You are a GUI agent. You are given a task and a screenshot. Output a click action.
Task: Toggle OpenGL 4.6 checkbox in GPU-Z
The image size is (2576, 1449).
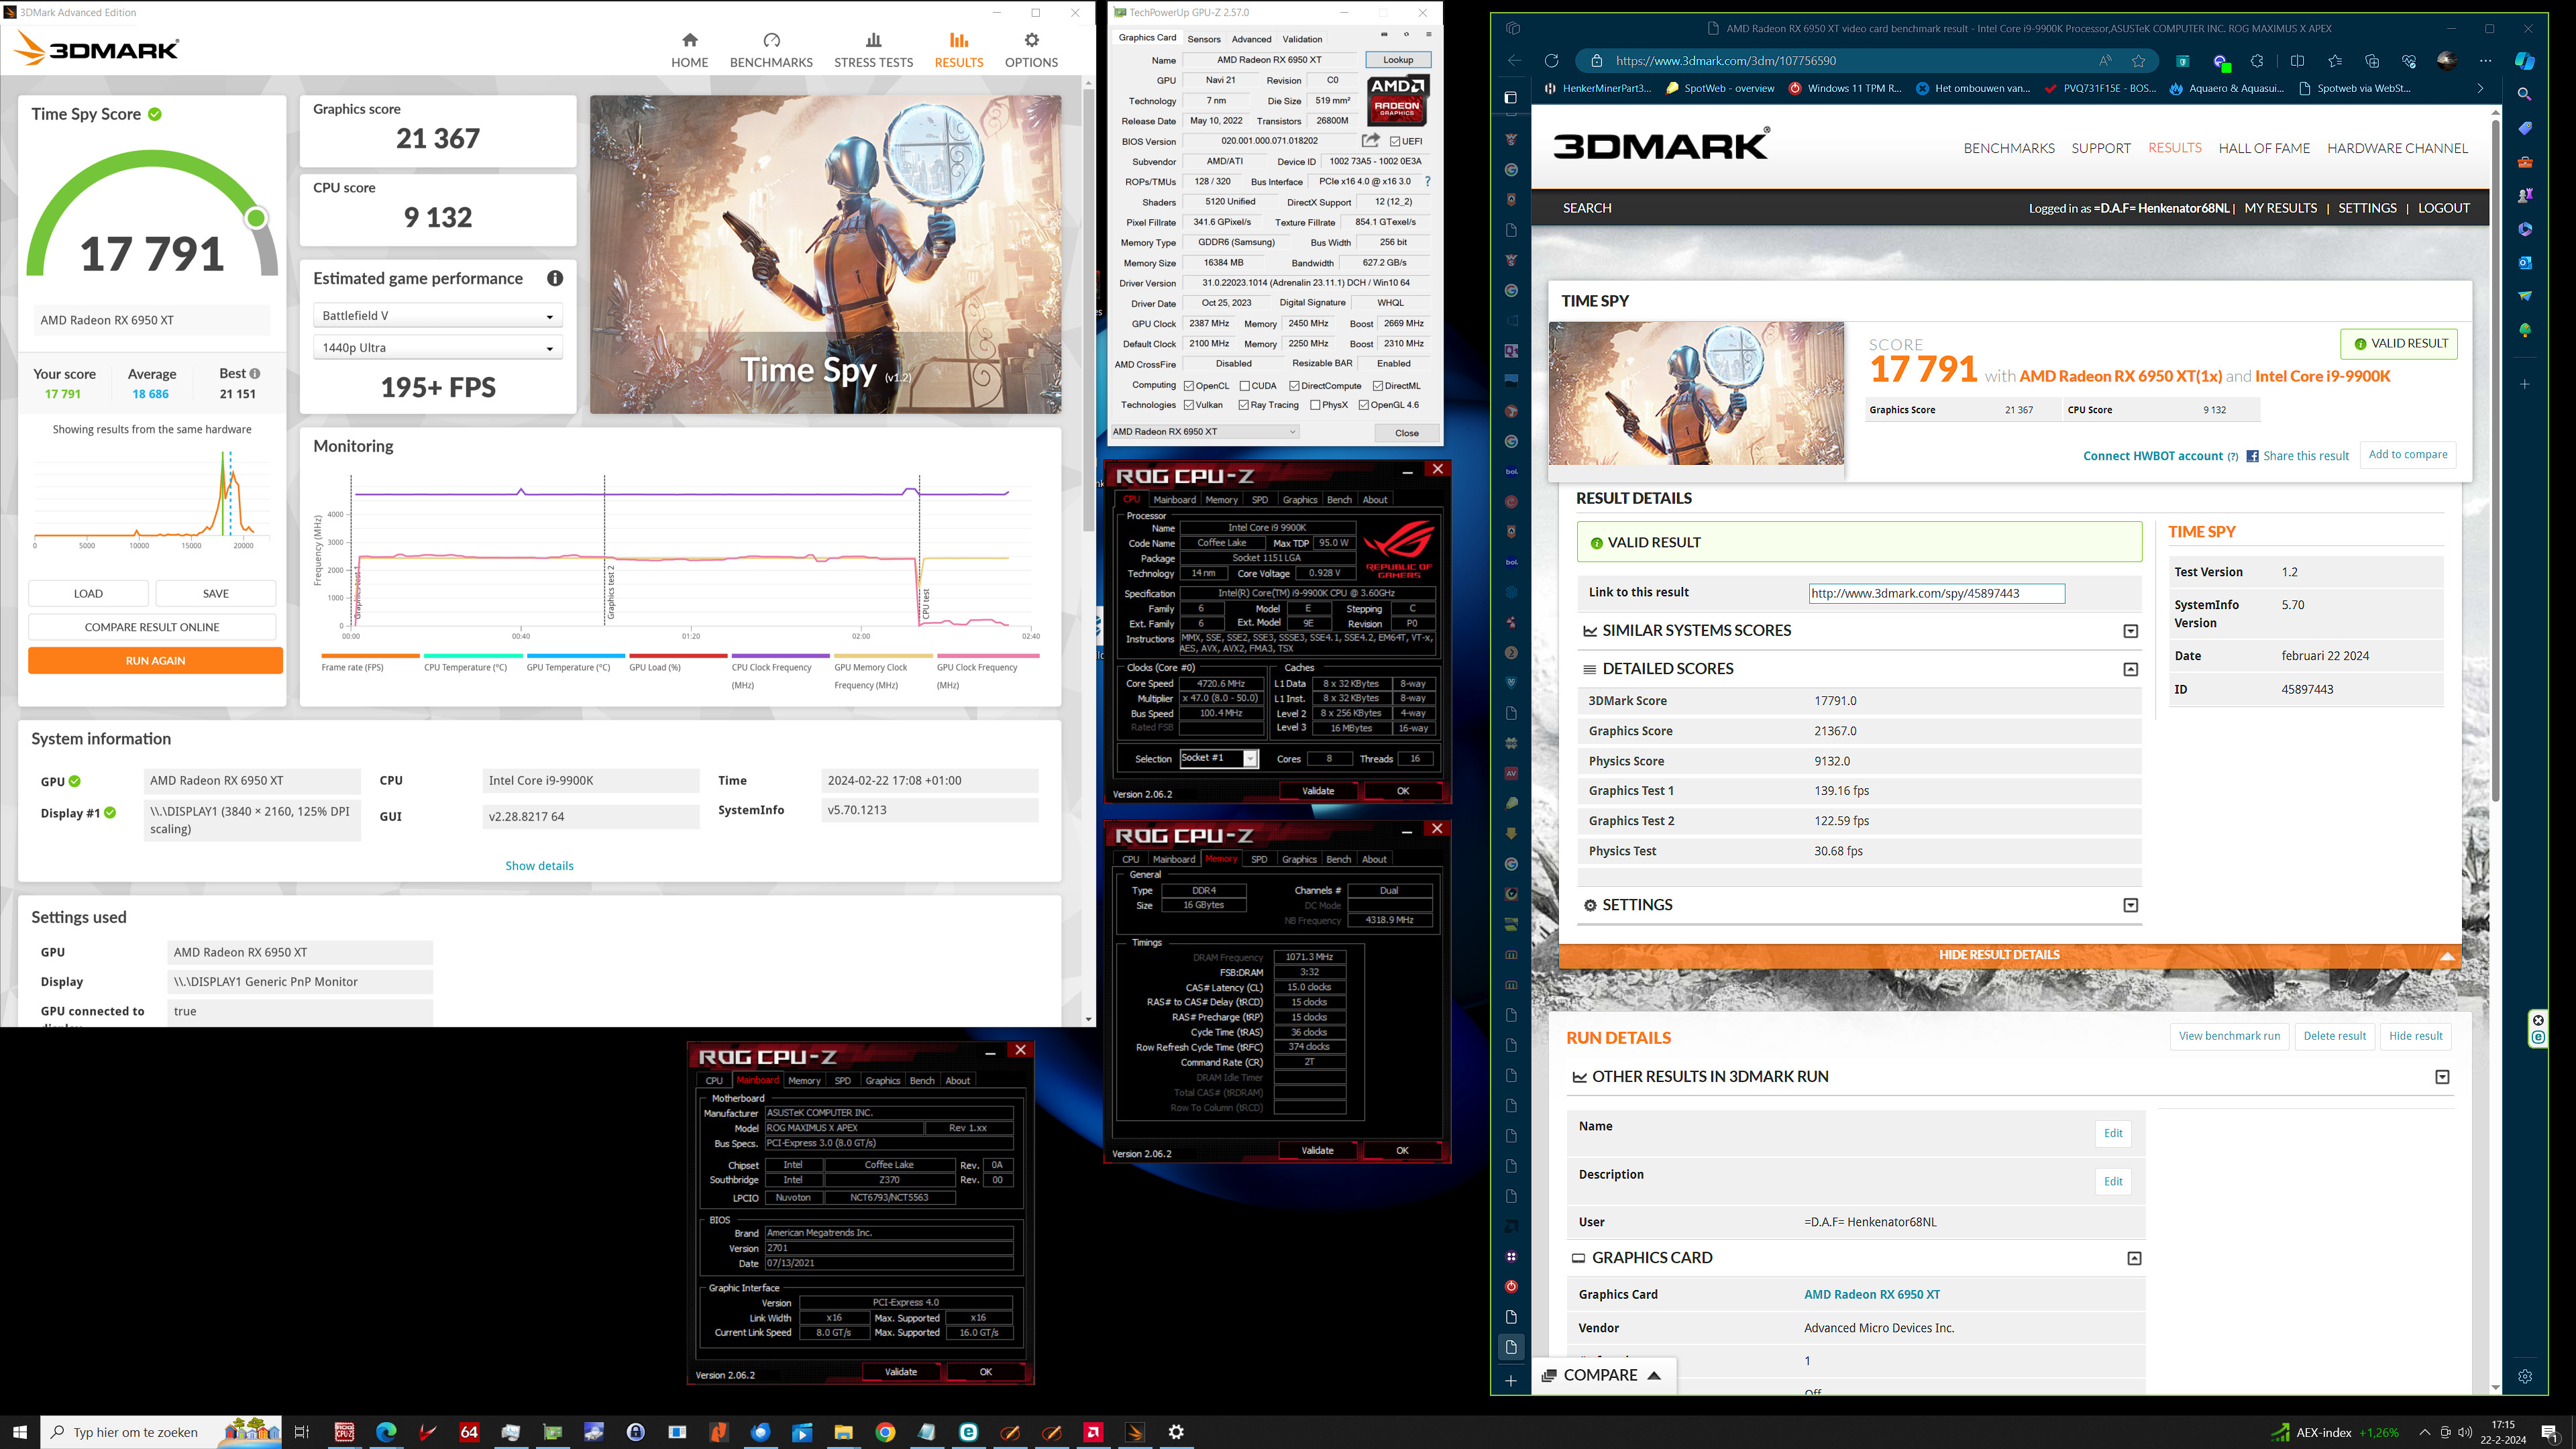pos(1364,405)
